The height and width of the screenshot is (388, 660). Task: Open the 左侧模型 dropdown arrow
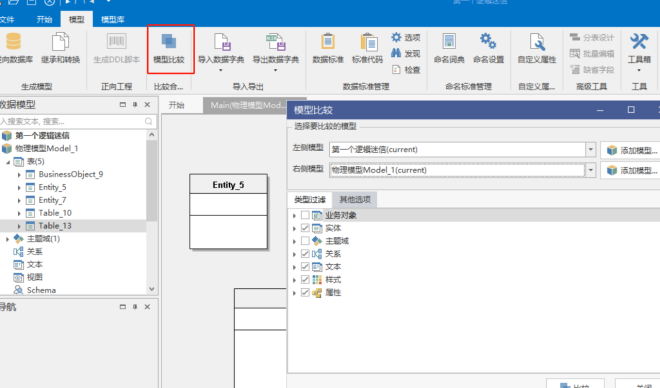pos(591,149)
